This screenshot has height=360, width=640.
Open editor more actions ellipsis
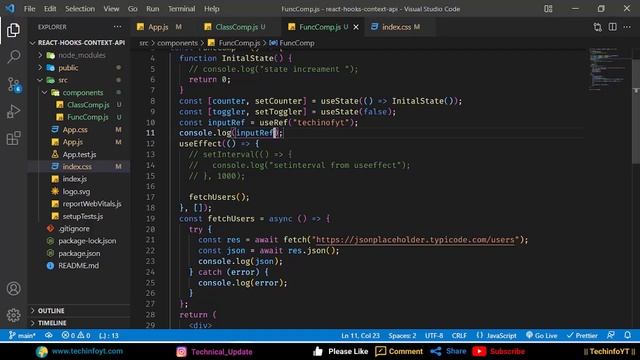pyautogui.click(x=627, y=27)
